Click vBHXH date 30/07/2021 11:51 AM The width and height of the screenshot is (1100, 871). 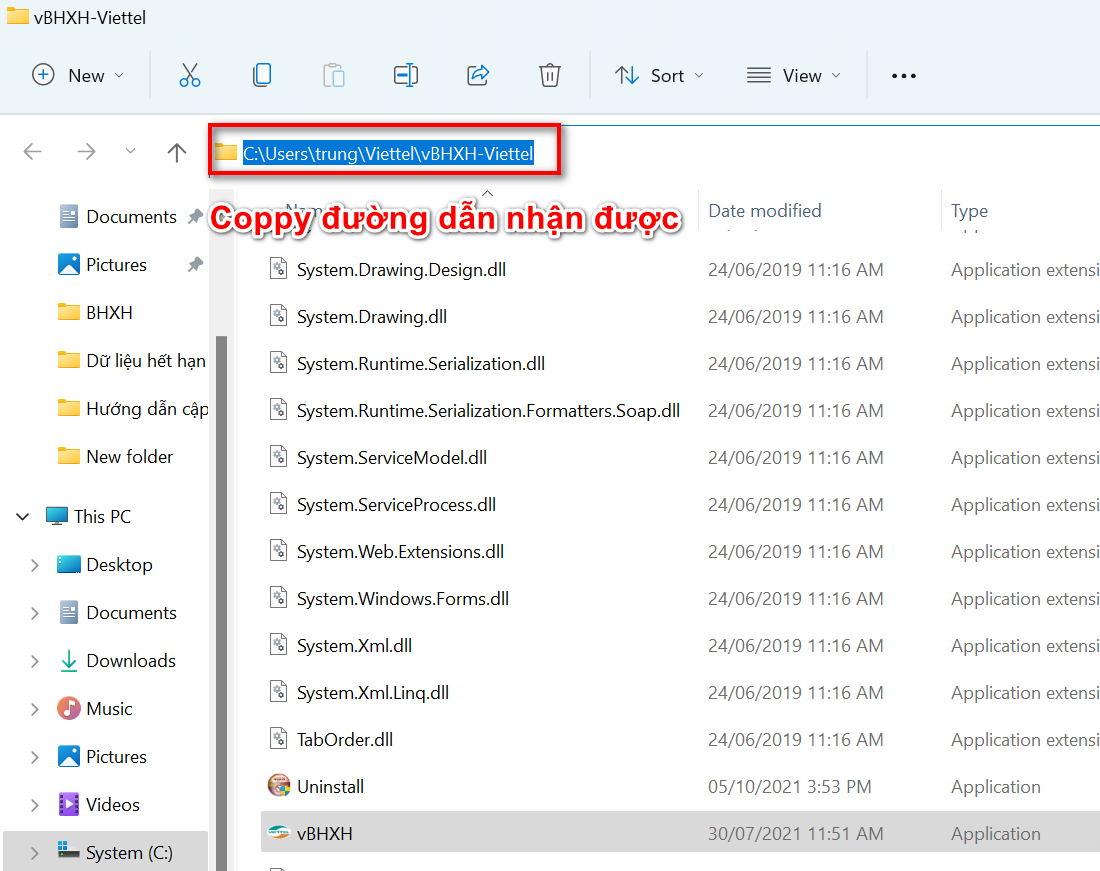pos(795,834)
